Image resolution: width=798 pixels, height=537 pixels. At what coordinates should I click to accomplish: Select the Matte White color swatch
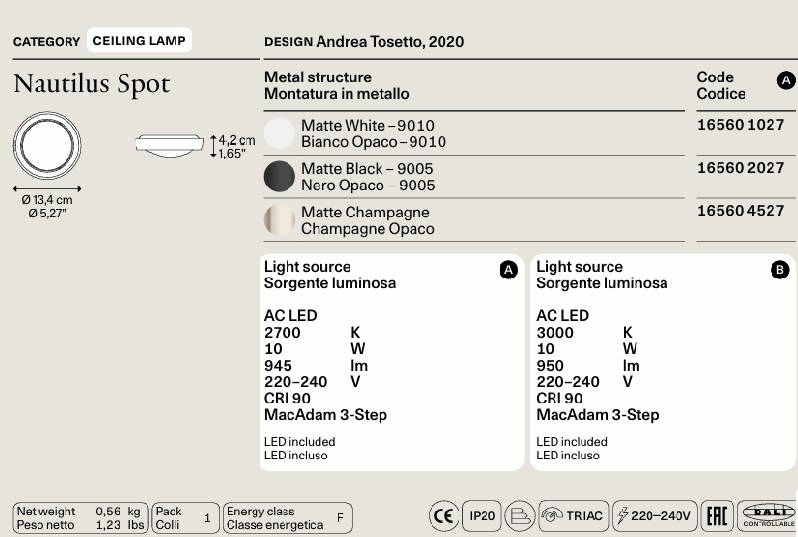[x=279, y=133]
